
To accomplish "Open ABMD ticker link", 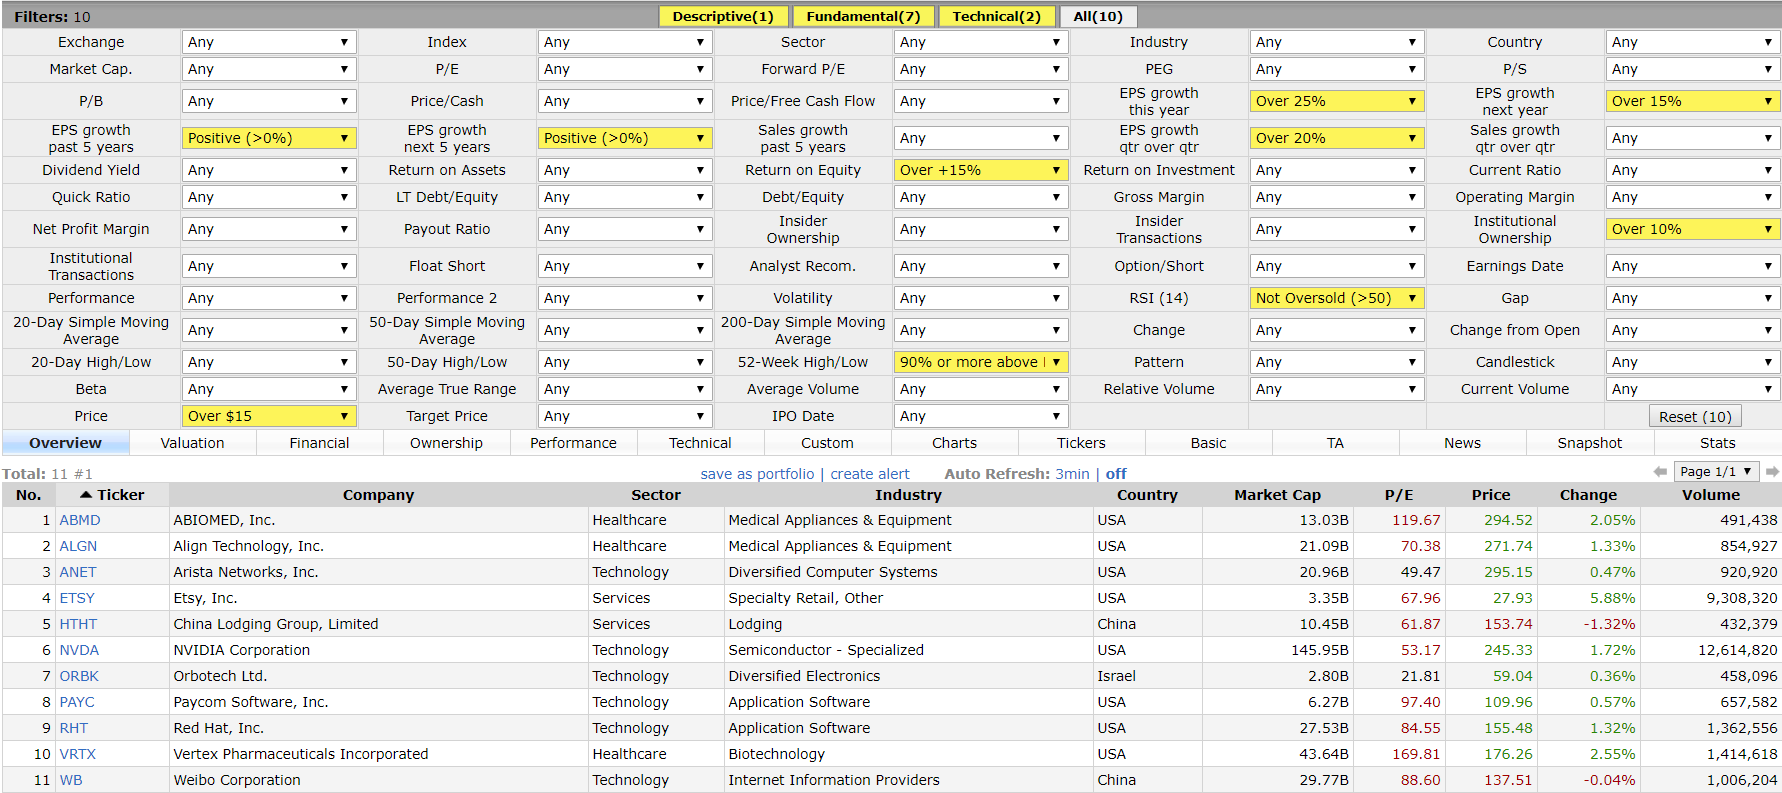I will pyautogui.click(x=80, y=520).
